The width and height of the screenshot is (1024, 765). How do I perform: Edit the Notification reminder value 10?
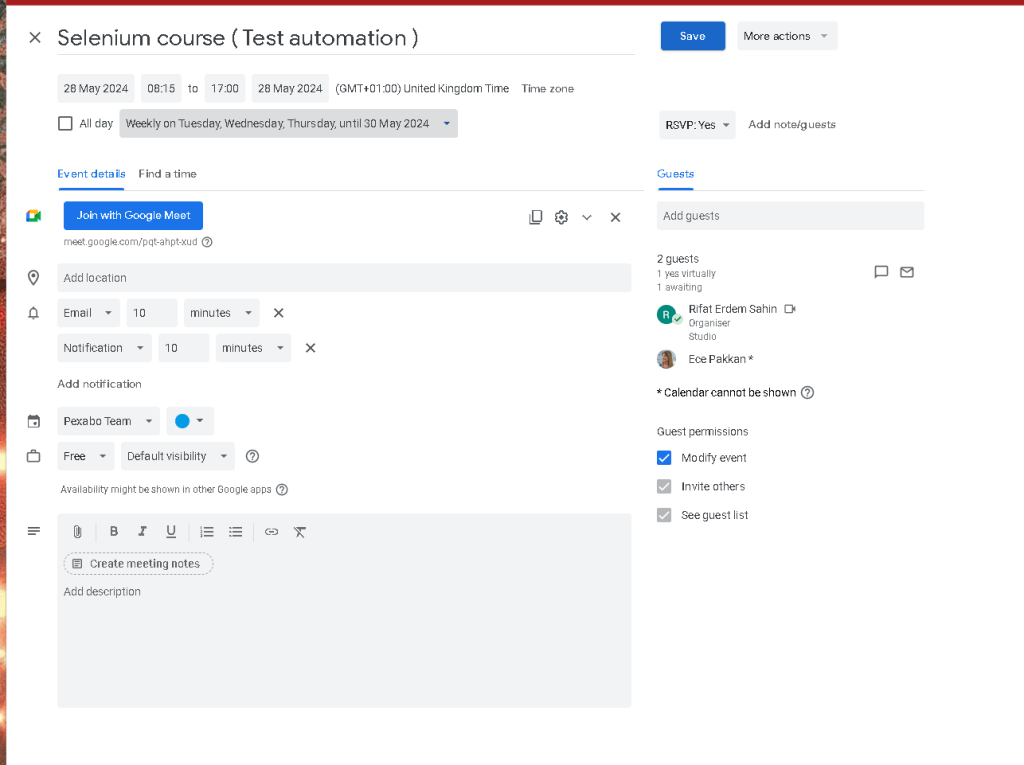pyautogui.click(x=184, y=348)
